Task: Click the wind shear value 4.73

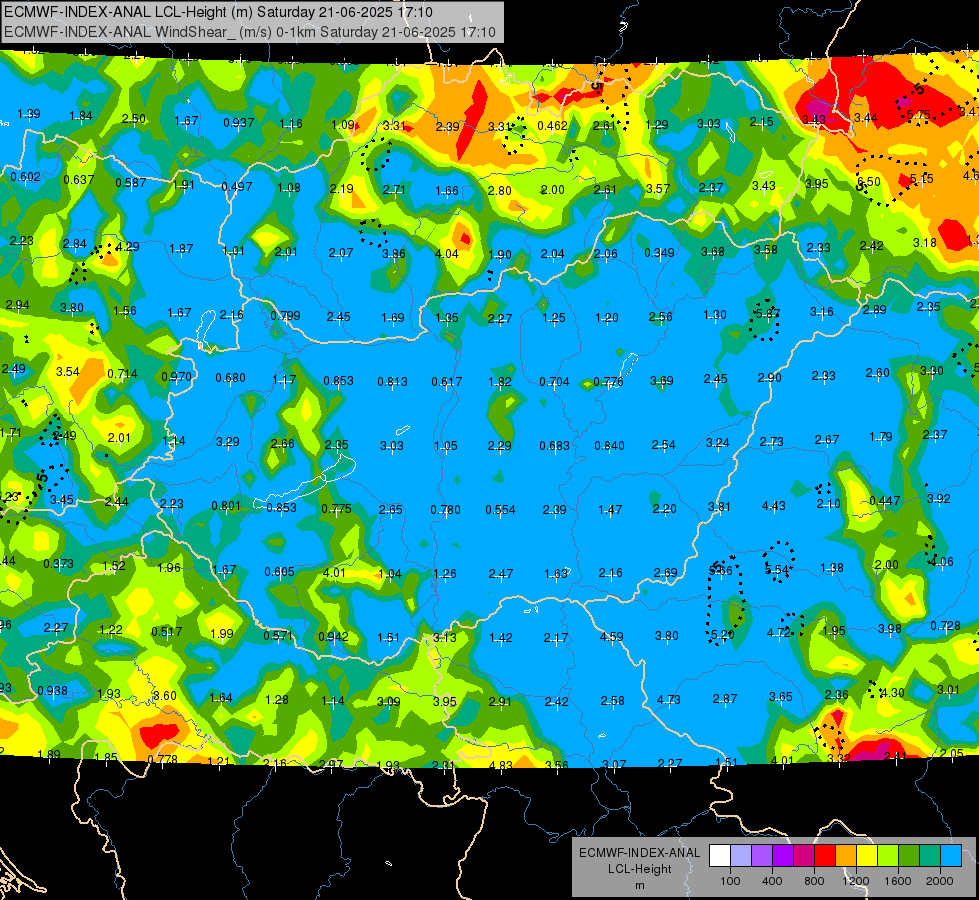Action: tap(668, 700)
